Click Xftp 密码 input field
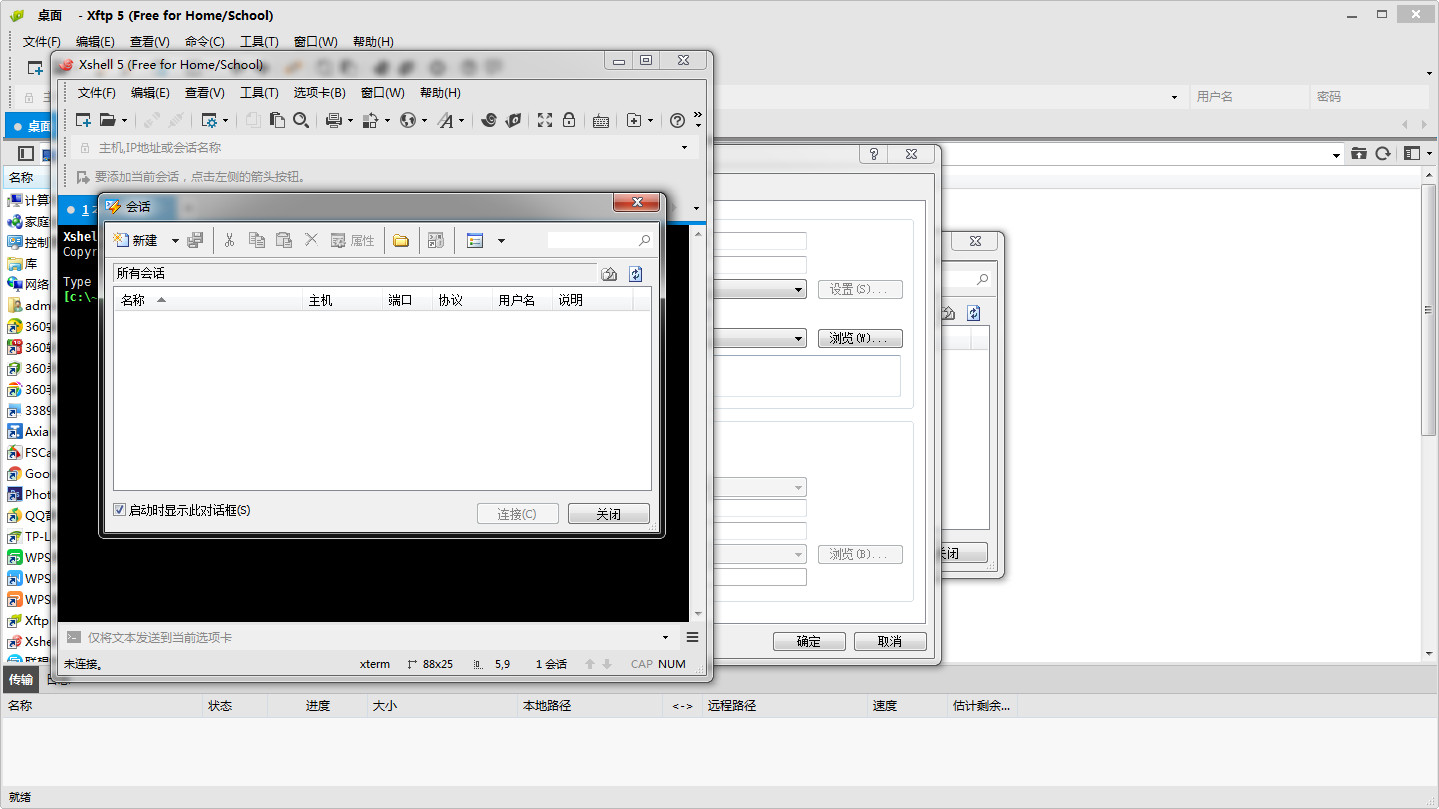1439x809 pixels. pos(1369,97)
